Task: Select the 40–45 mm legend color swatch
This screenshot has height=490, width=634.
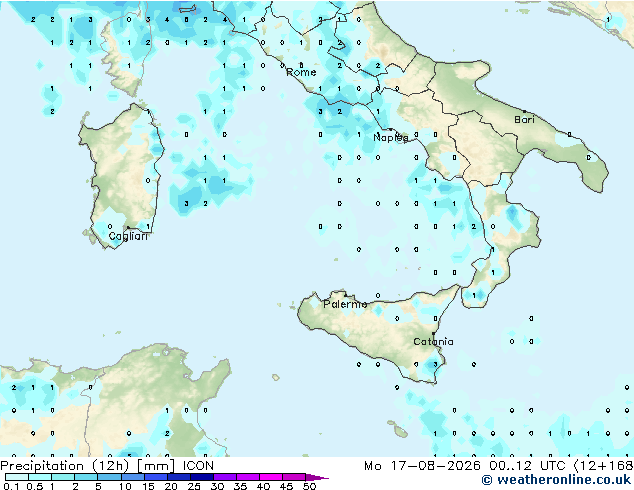Action: coord(271,477)
